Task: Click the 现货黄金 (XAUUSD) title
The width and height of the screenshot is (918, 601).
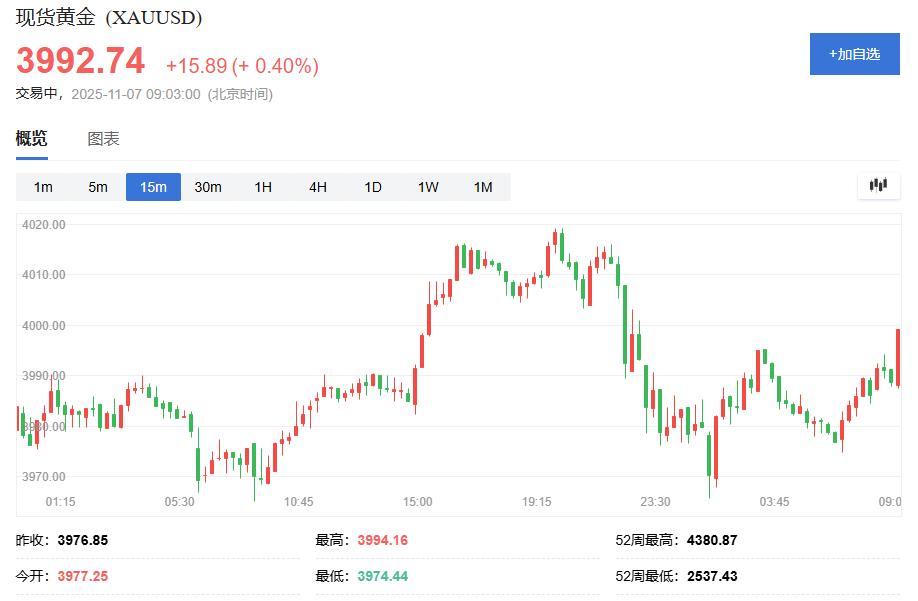Action: [x=108, y=17]
